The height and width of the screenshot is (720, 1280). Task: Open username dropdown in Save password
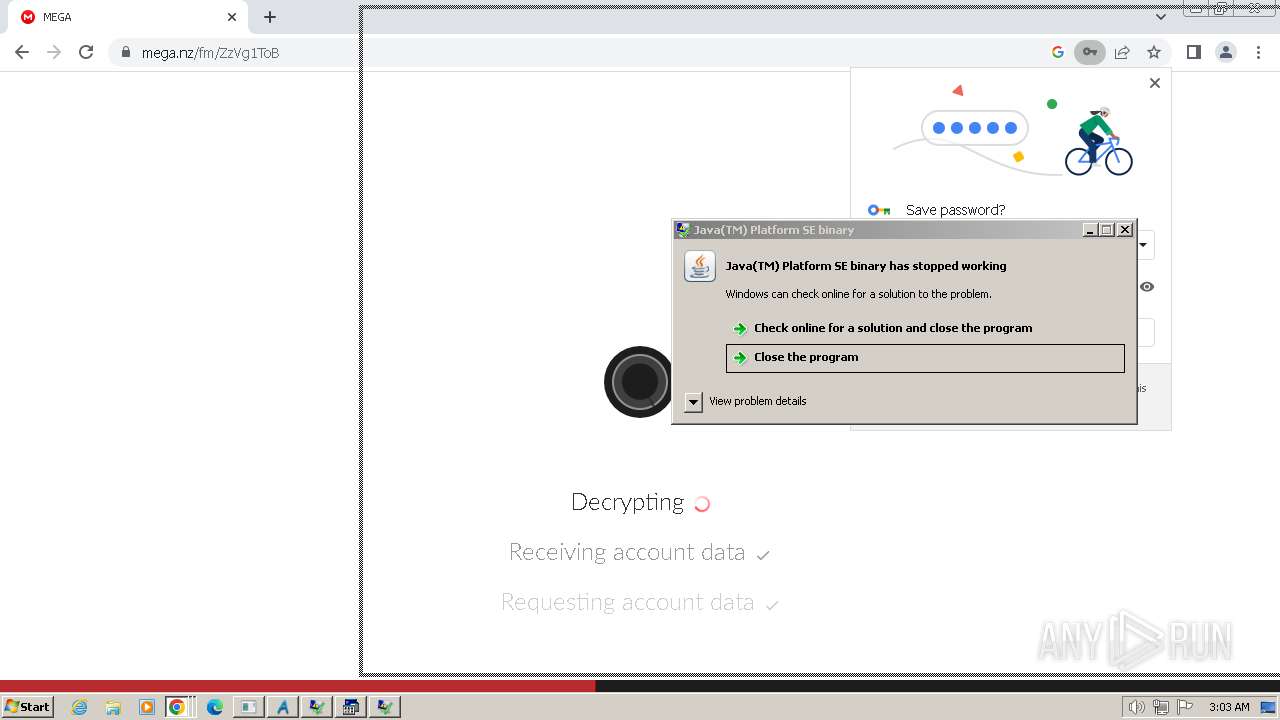(1143, 245)
